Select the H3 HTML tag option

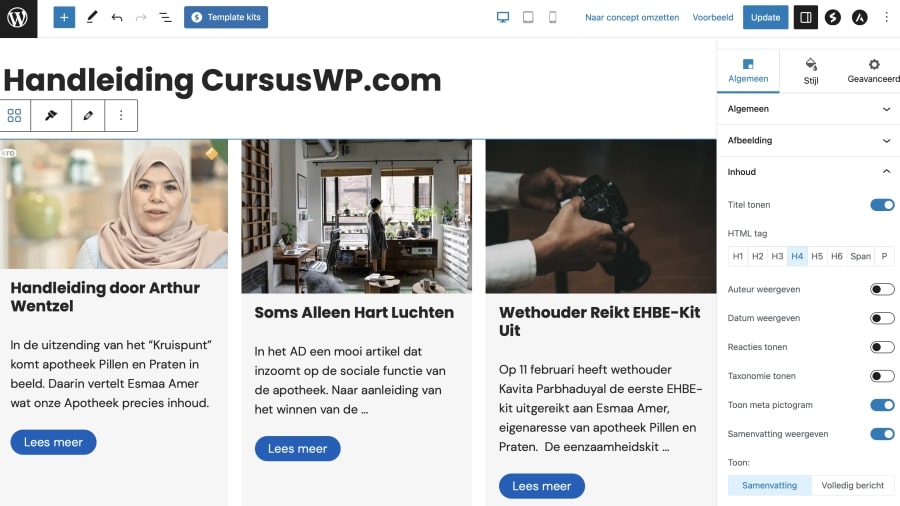777,256
